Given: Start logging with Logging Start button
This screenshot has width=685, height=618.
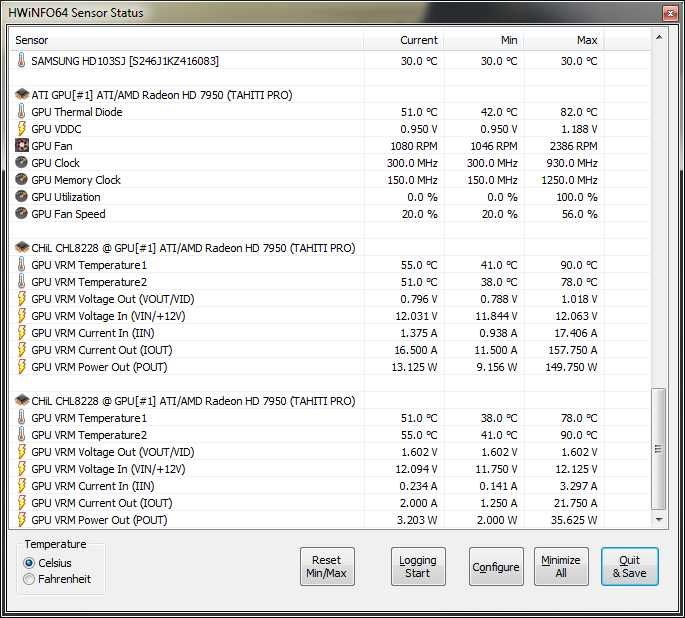Looking at the screenshot, I should point(418,566).
